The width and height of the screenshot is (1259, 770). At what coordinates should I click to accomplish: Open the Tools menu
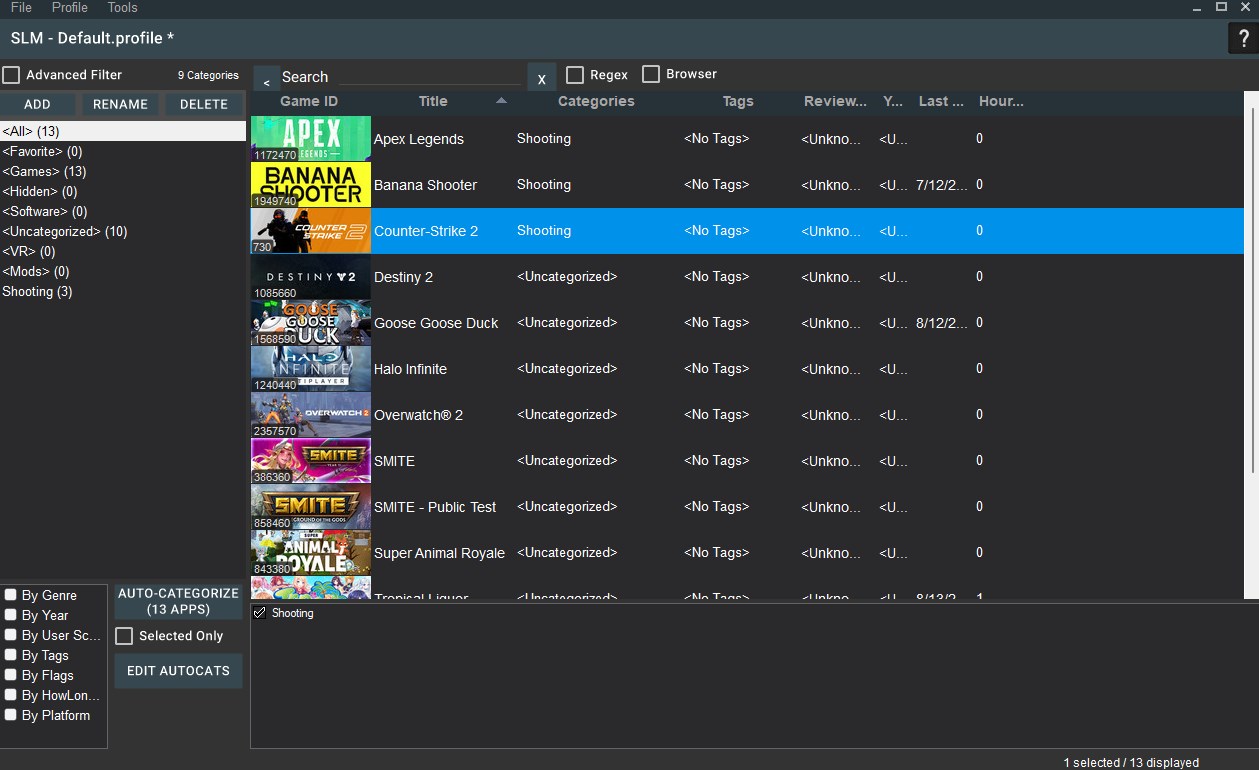point(122,8)
